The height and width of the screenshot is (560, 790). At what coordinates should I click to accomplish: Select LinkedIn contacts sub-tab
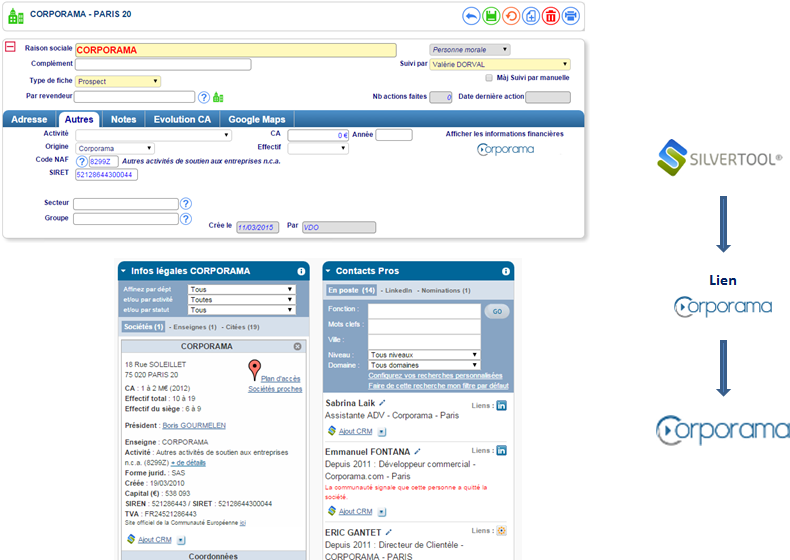tap(399, 291)
